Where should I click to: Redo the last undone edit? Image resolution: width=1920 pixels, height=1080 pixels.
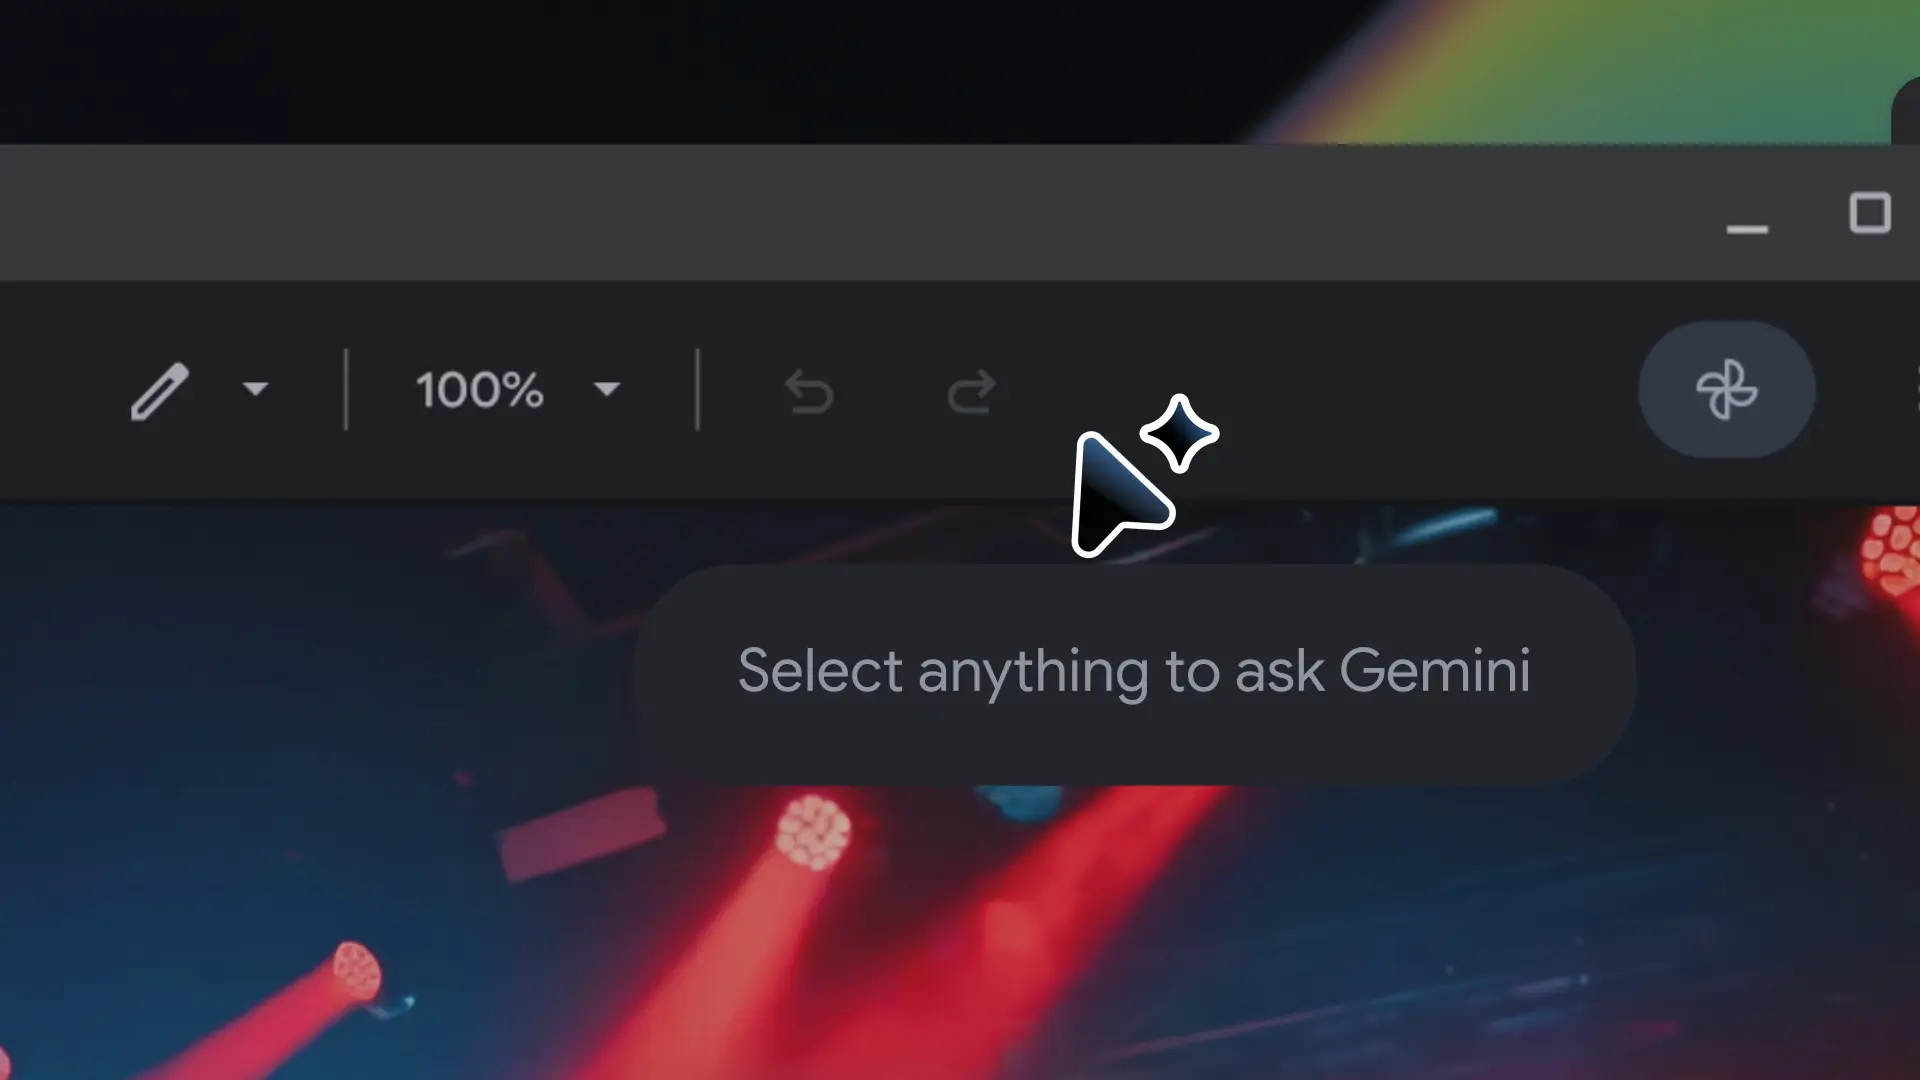point(971,391)
